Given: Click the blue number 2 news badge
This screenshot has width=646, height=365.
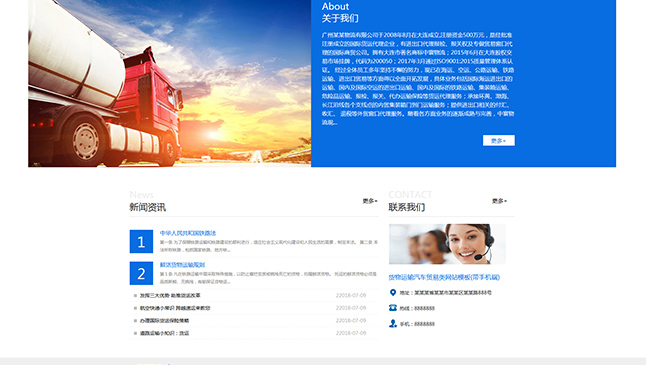Looking at the screenshot, I should tap(141, 273).
